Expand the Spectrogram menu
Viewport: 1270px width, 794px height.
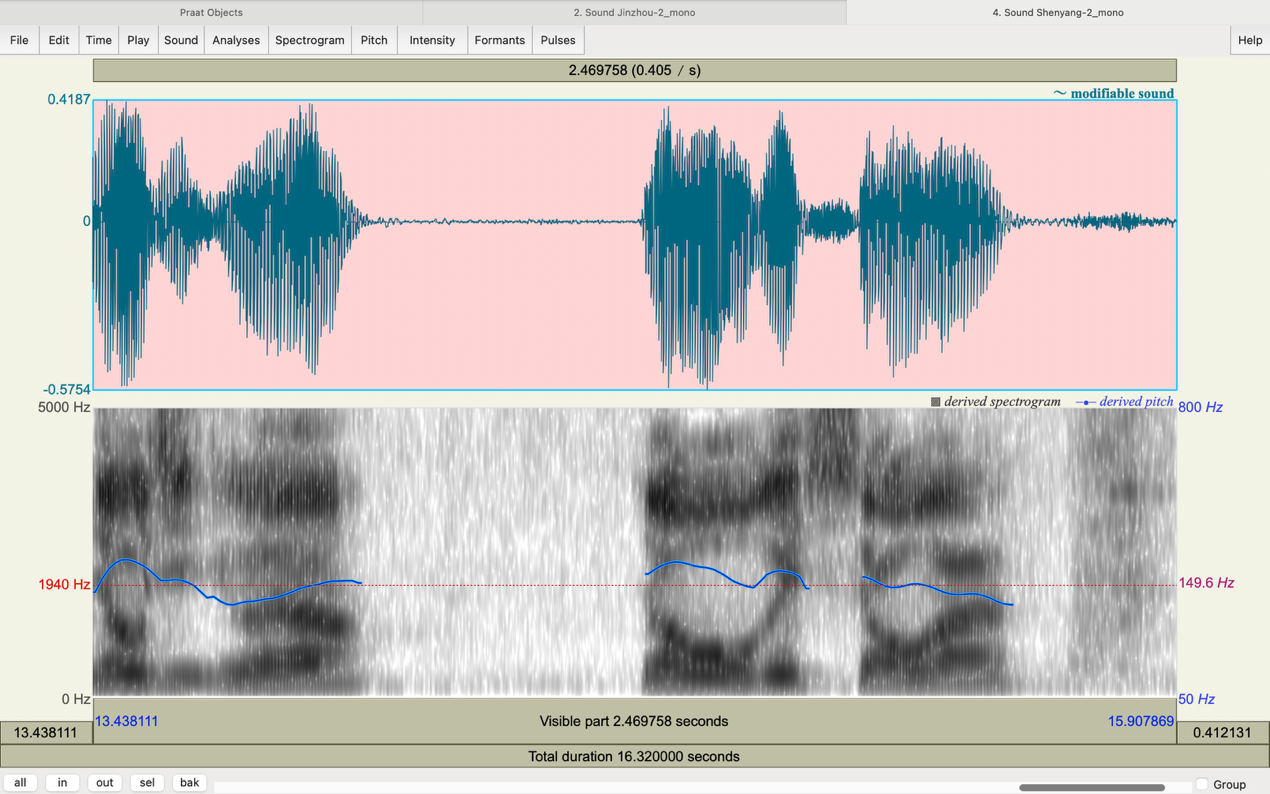point(309,40)
